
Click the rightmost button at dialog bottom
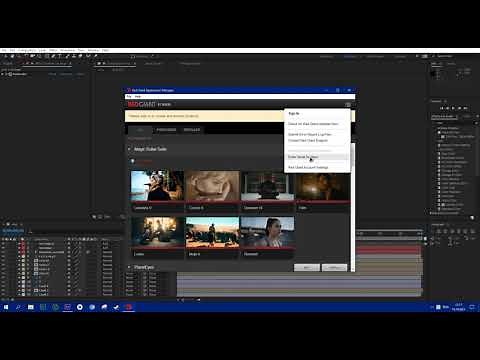[334, 268]
